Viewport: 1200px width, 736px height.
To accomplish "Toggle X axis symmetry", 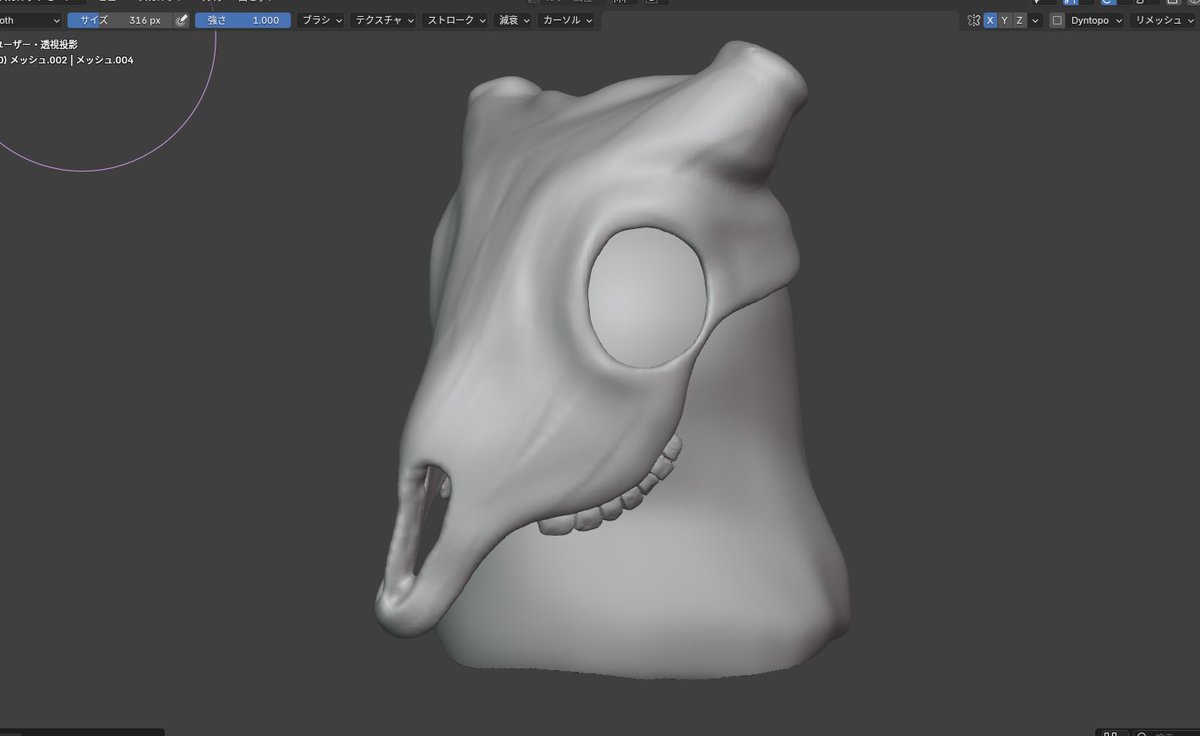I will 990,20.
